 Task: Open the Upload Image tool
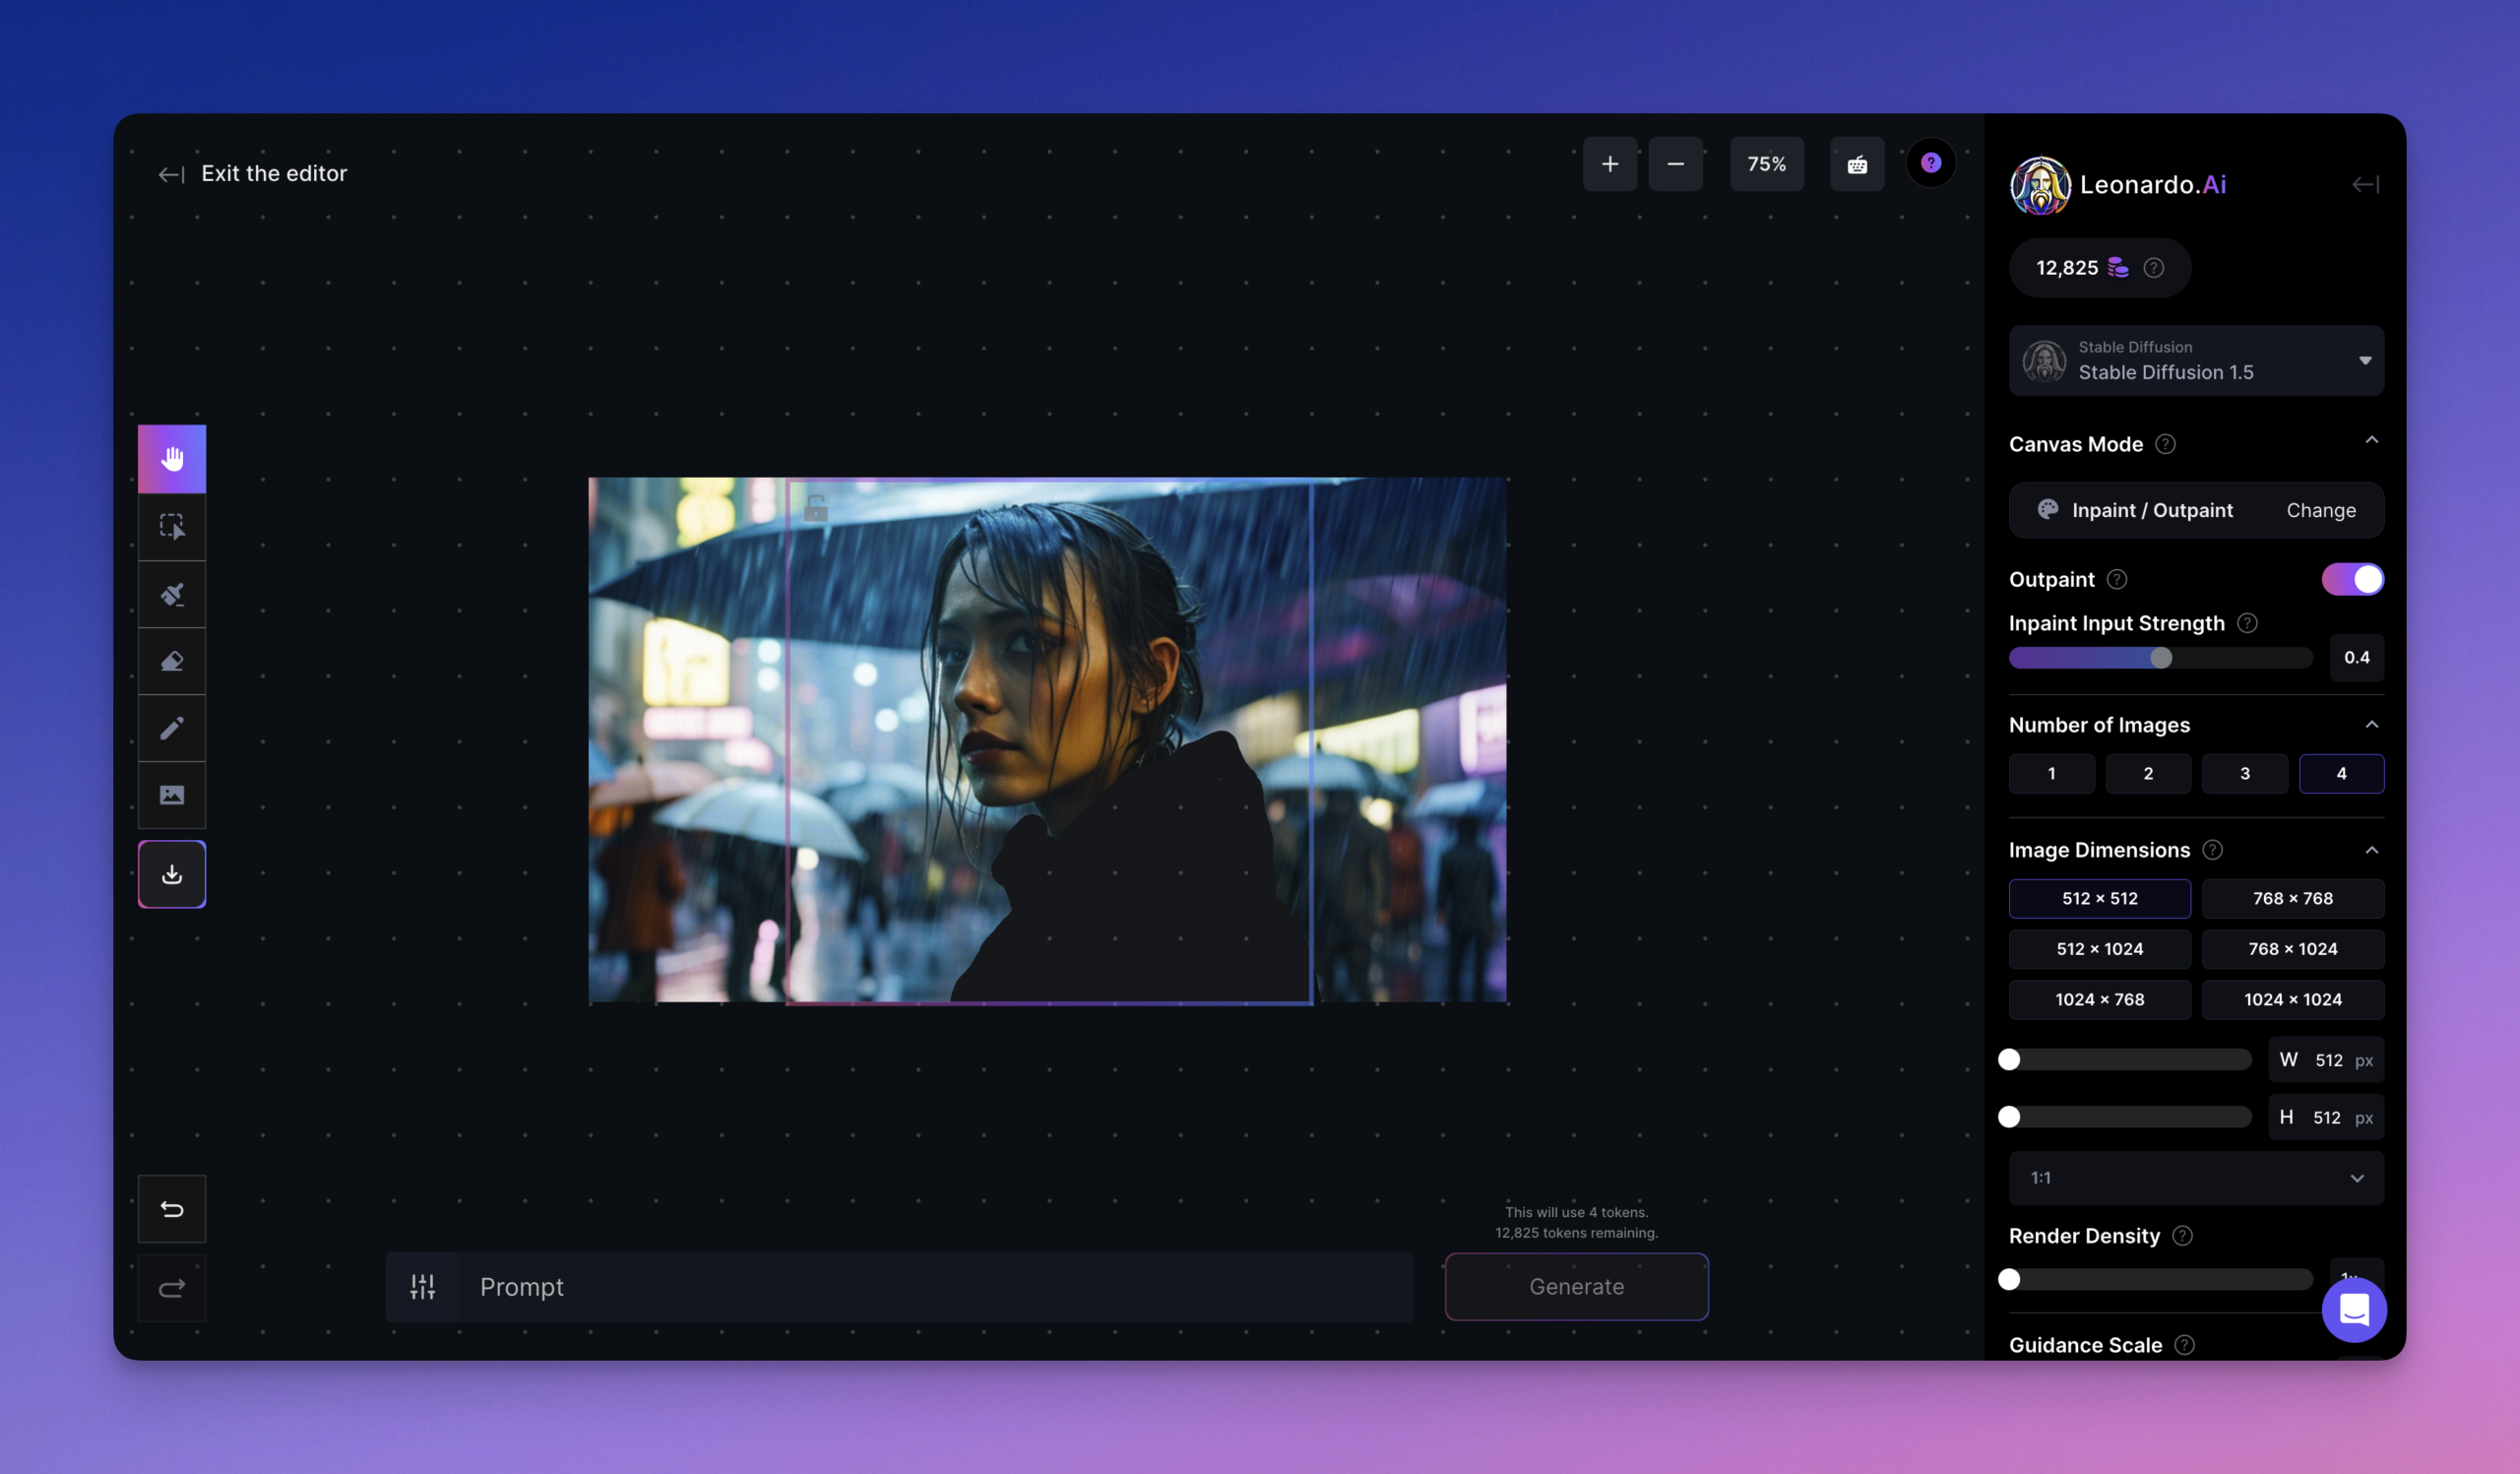[172, 795]
